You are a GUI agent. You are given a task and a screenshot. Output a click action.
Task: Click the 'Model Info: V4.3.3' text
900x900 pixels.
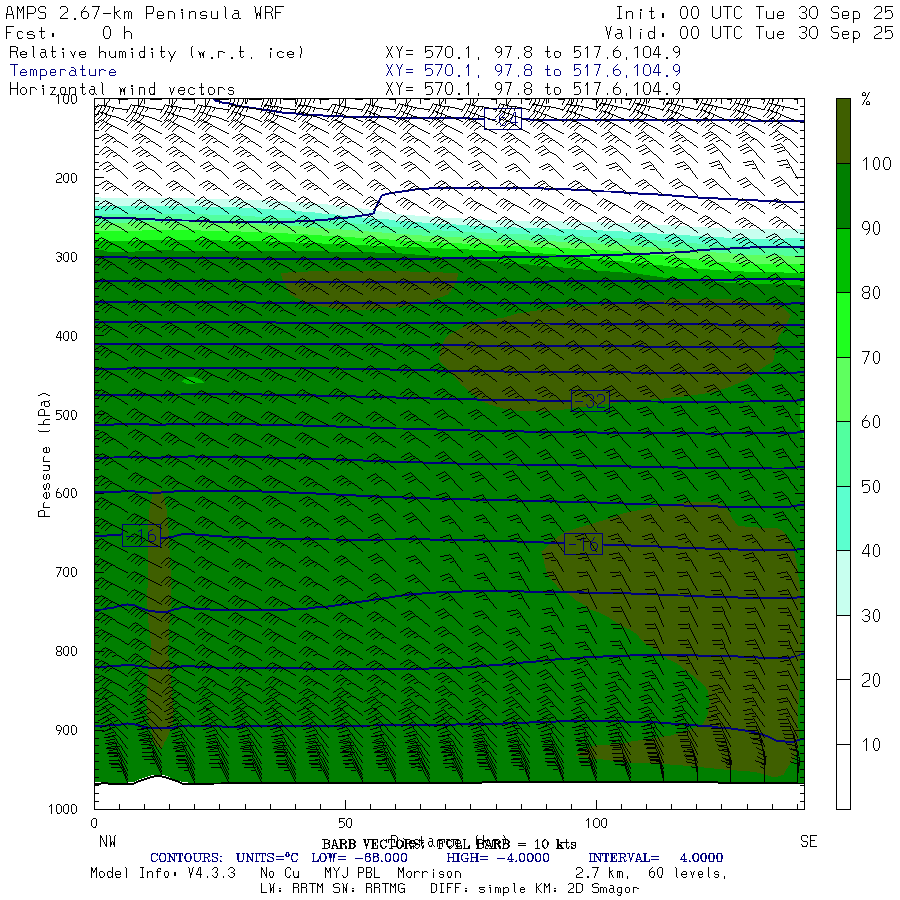[163, 873]
